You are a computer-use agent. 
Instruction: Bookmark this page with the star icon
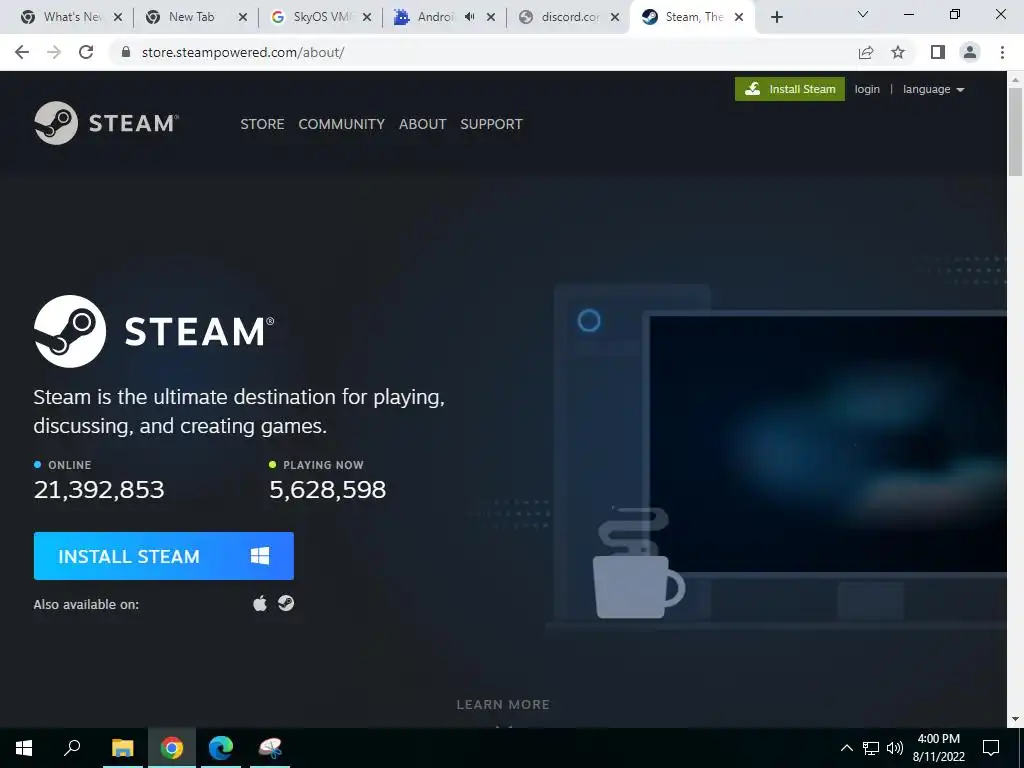(x=898, y=52)
